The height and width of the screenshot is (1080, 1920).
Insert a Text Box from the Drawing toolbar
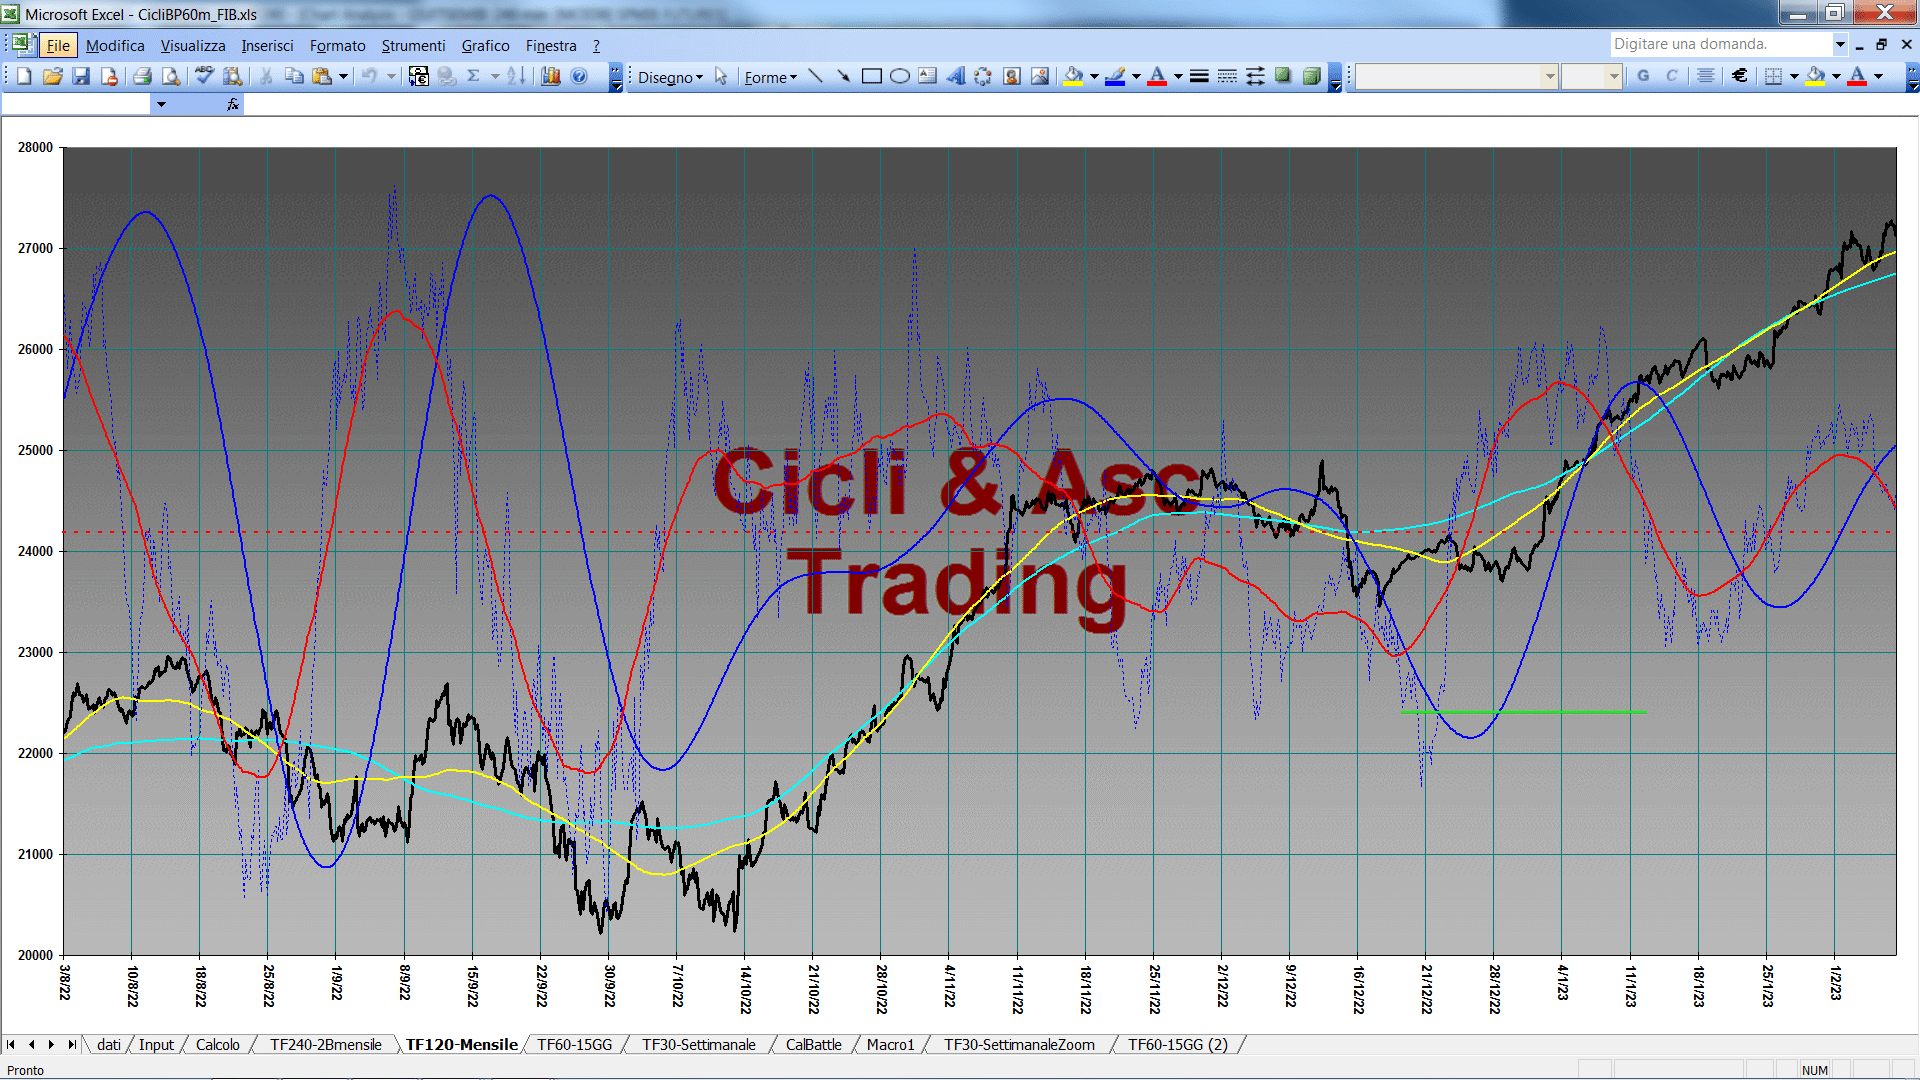click(928, 76)
